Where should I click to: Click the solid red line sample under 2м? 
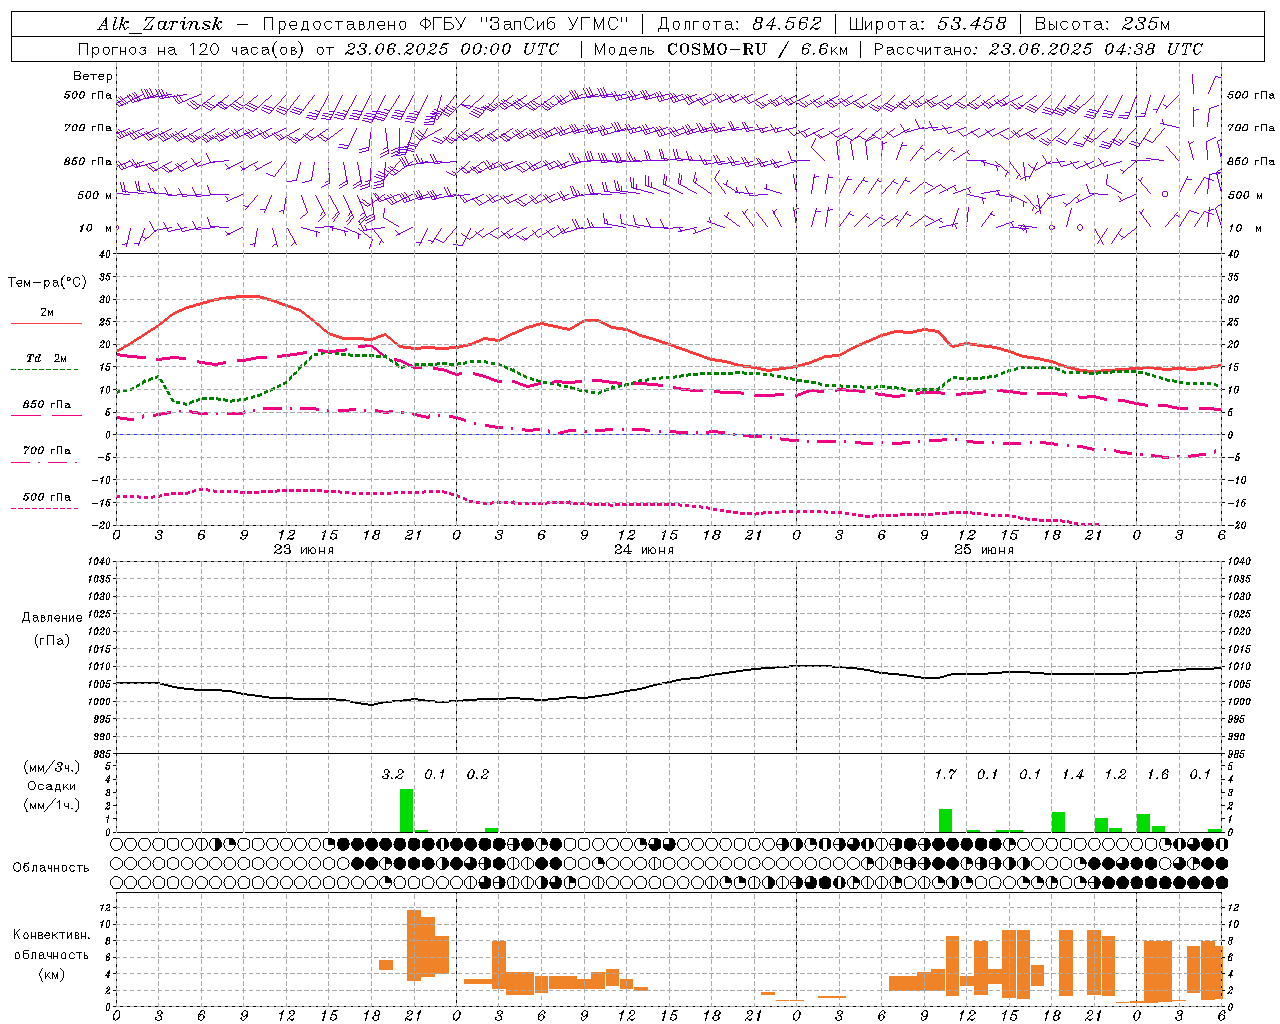[46, 323]
